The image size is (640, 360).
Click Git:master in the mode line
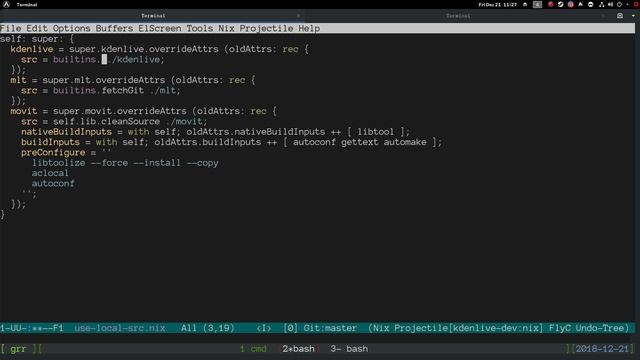tap(330, 328)
